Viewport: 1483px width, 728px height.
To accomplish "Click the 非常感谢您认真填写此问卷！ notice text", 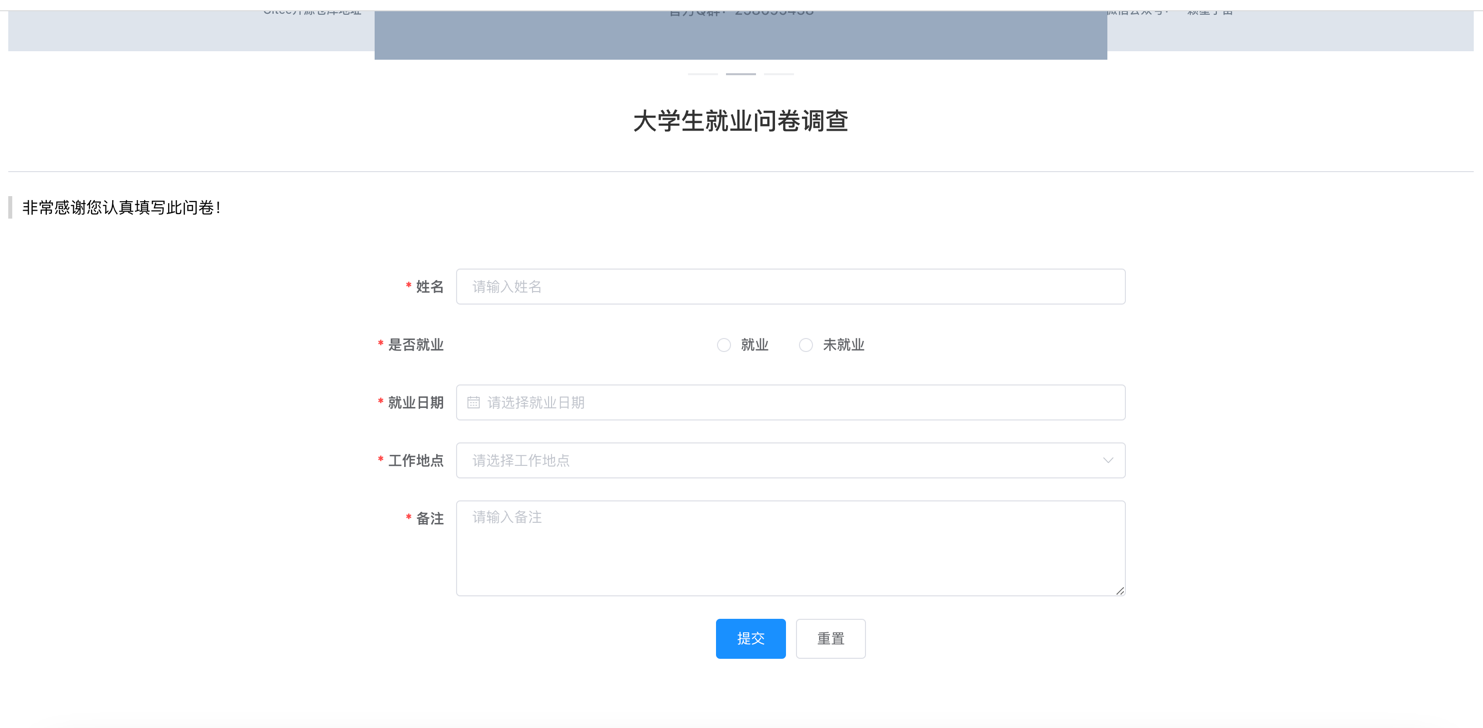I will pyautogui.click(x=121, y=208).
